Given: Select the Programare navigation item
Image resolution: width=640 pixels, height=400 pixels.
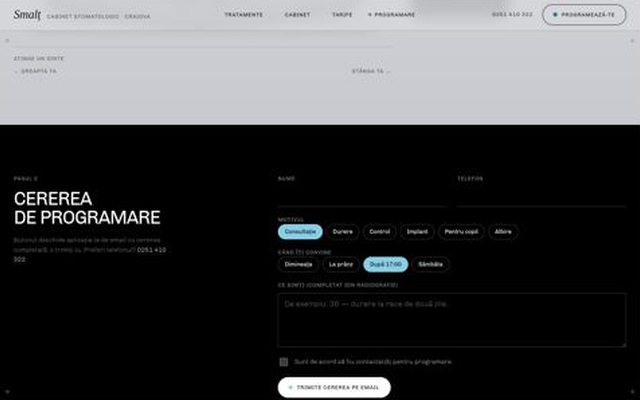Looking at the screenshot, I should pos(391,15).
